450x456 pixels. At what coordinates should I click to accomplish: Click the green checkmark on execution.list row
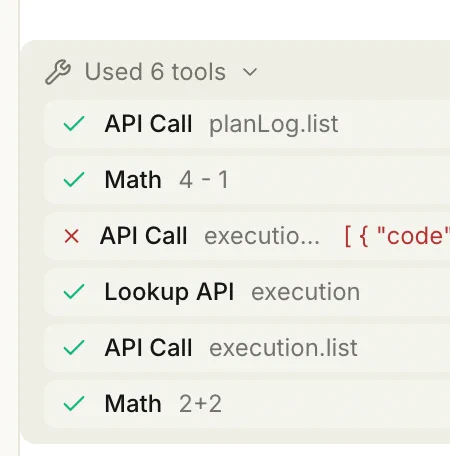pos(74,348)
